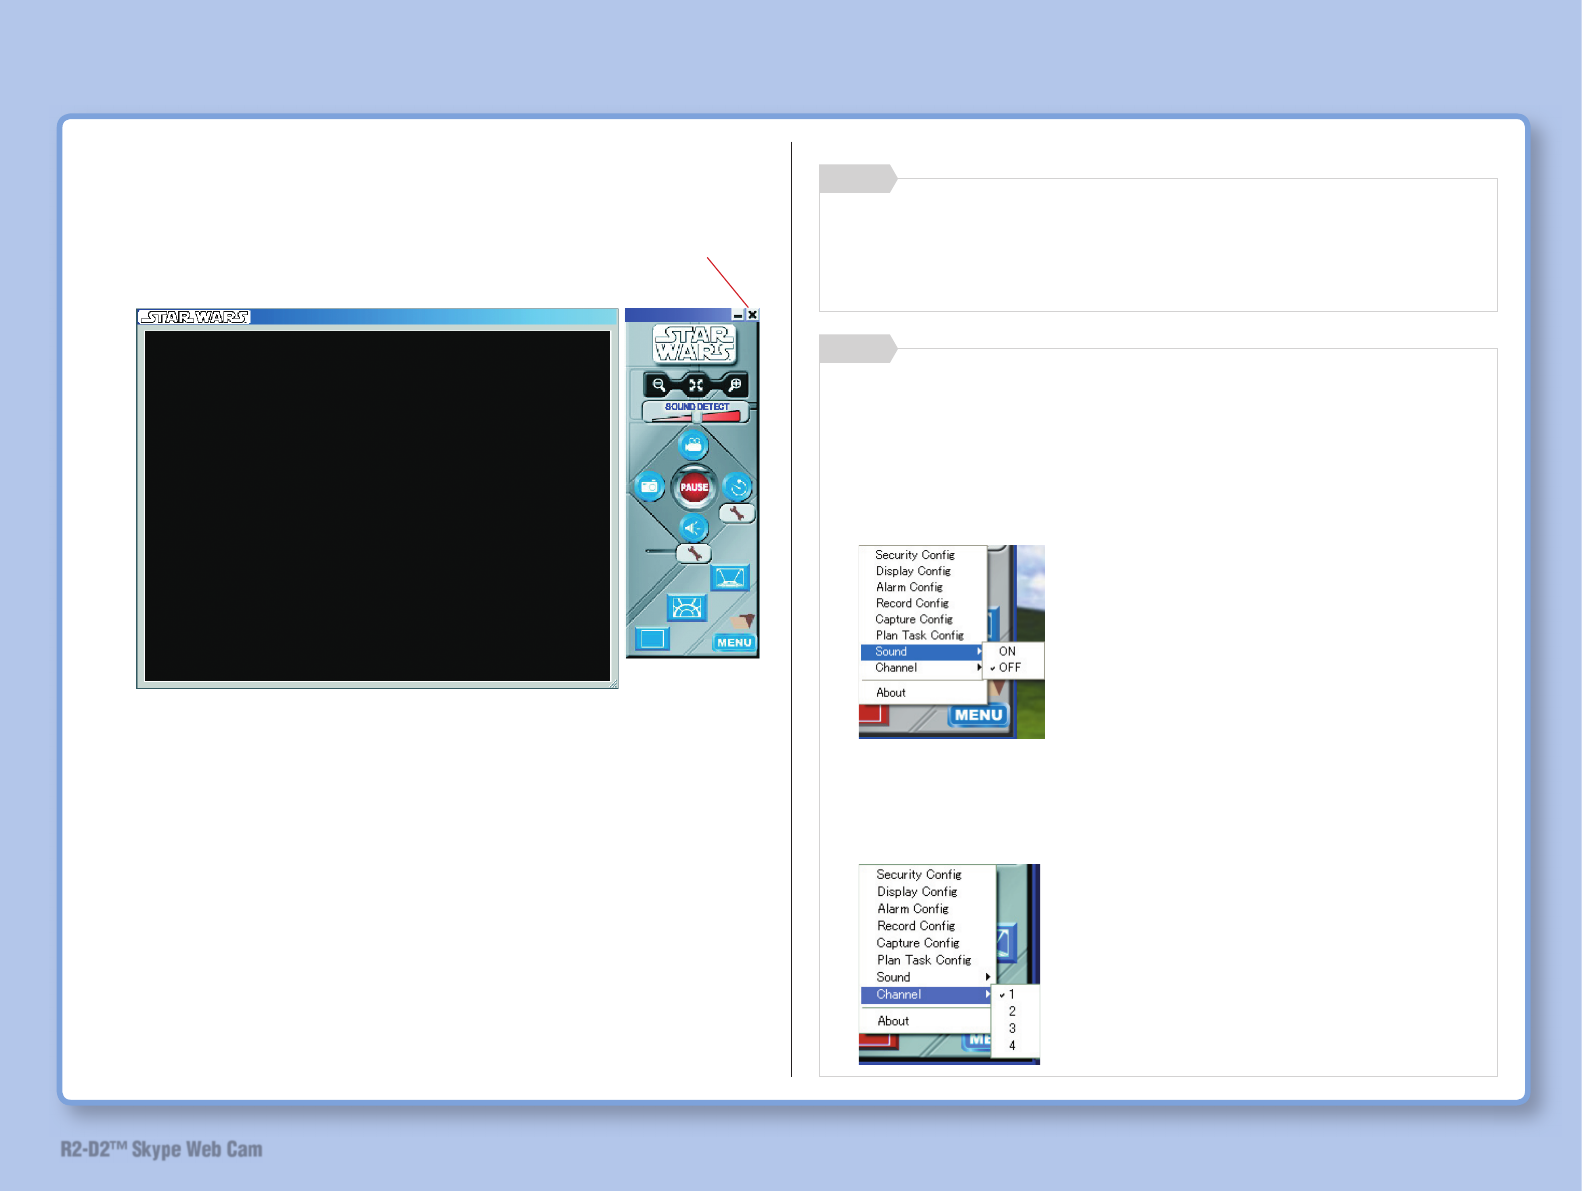Select channel 2 in the Channel submenu
The width and height of the screenshot is (1582, 1191).
point(1012,1012)
